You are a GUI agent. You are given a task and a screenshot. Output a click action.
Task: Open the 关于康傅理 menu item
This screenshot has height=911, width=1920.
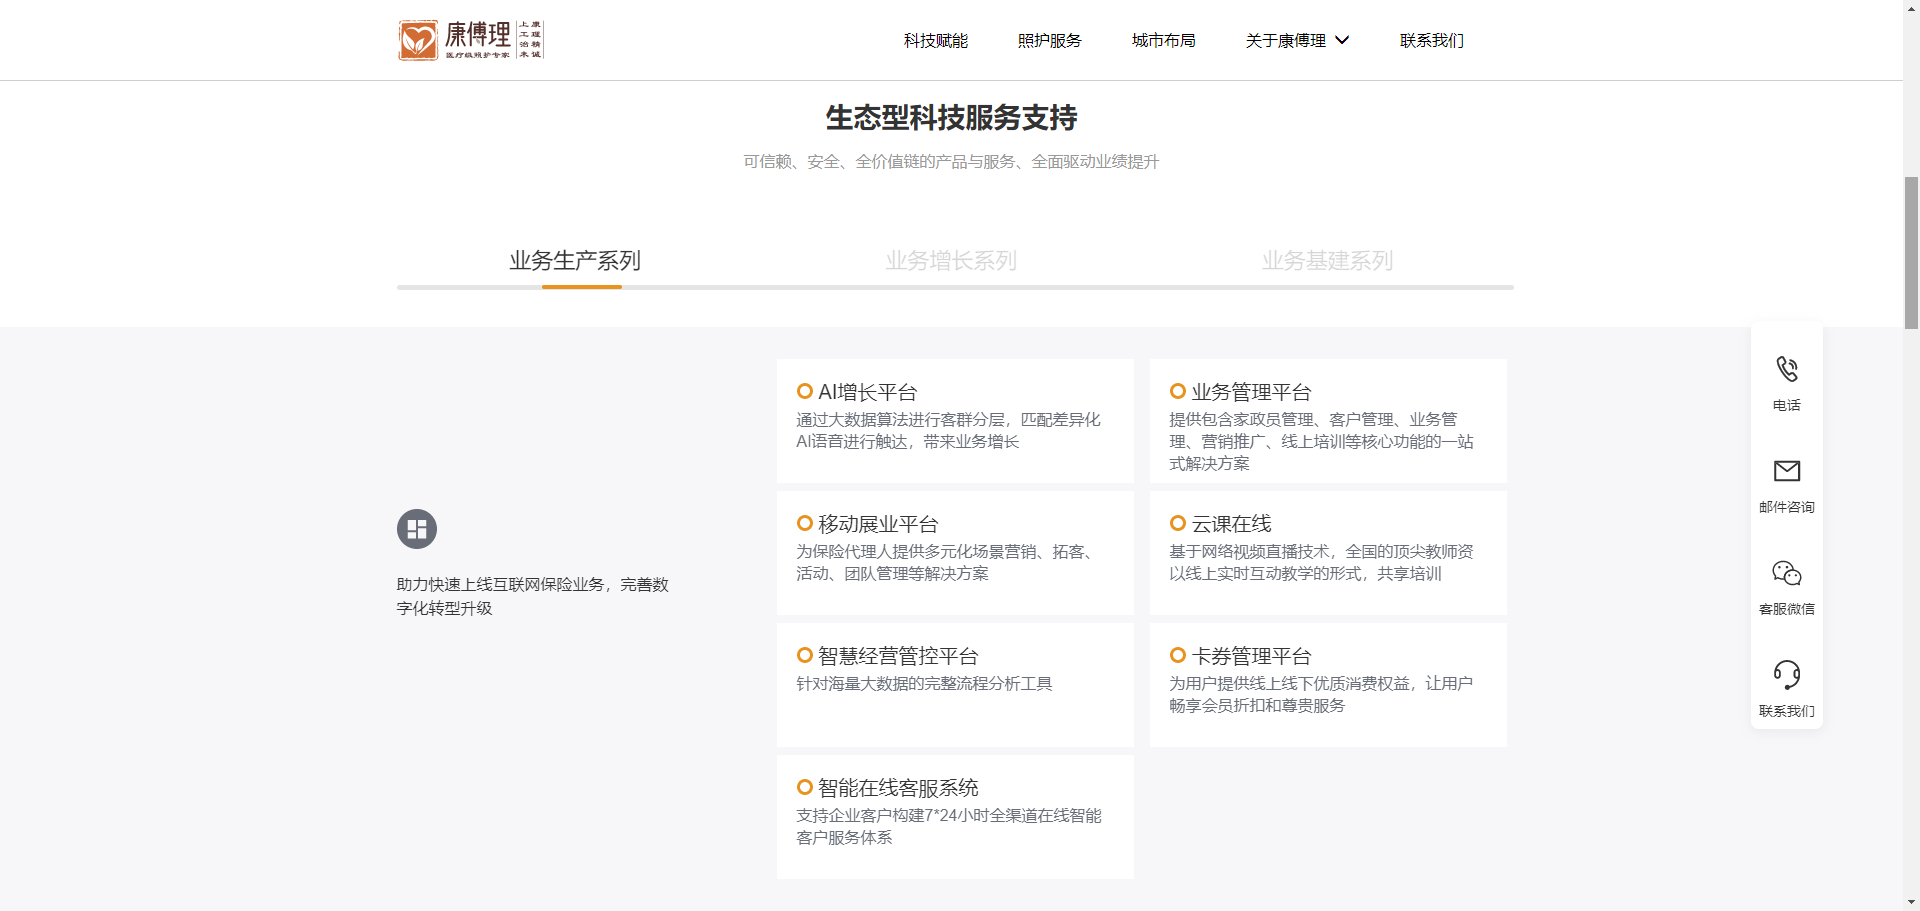[x=1286, y=40]
